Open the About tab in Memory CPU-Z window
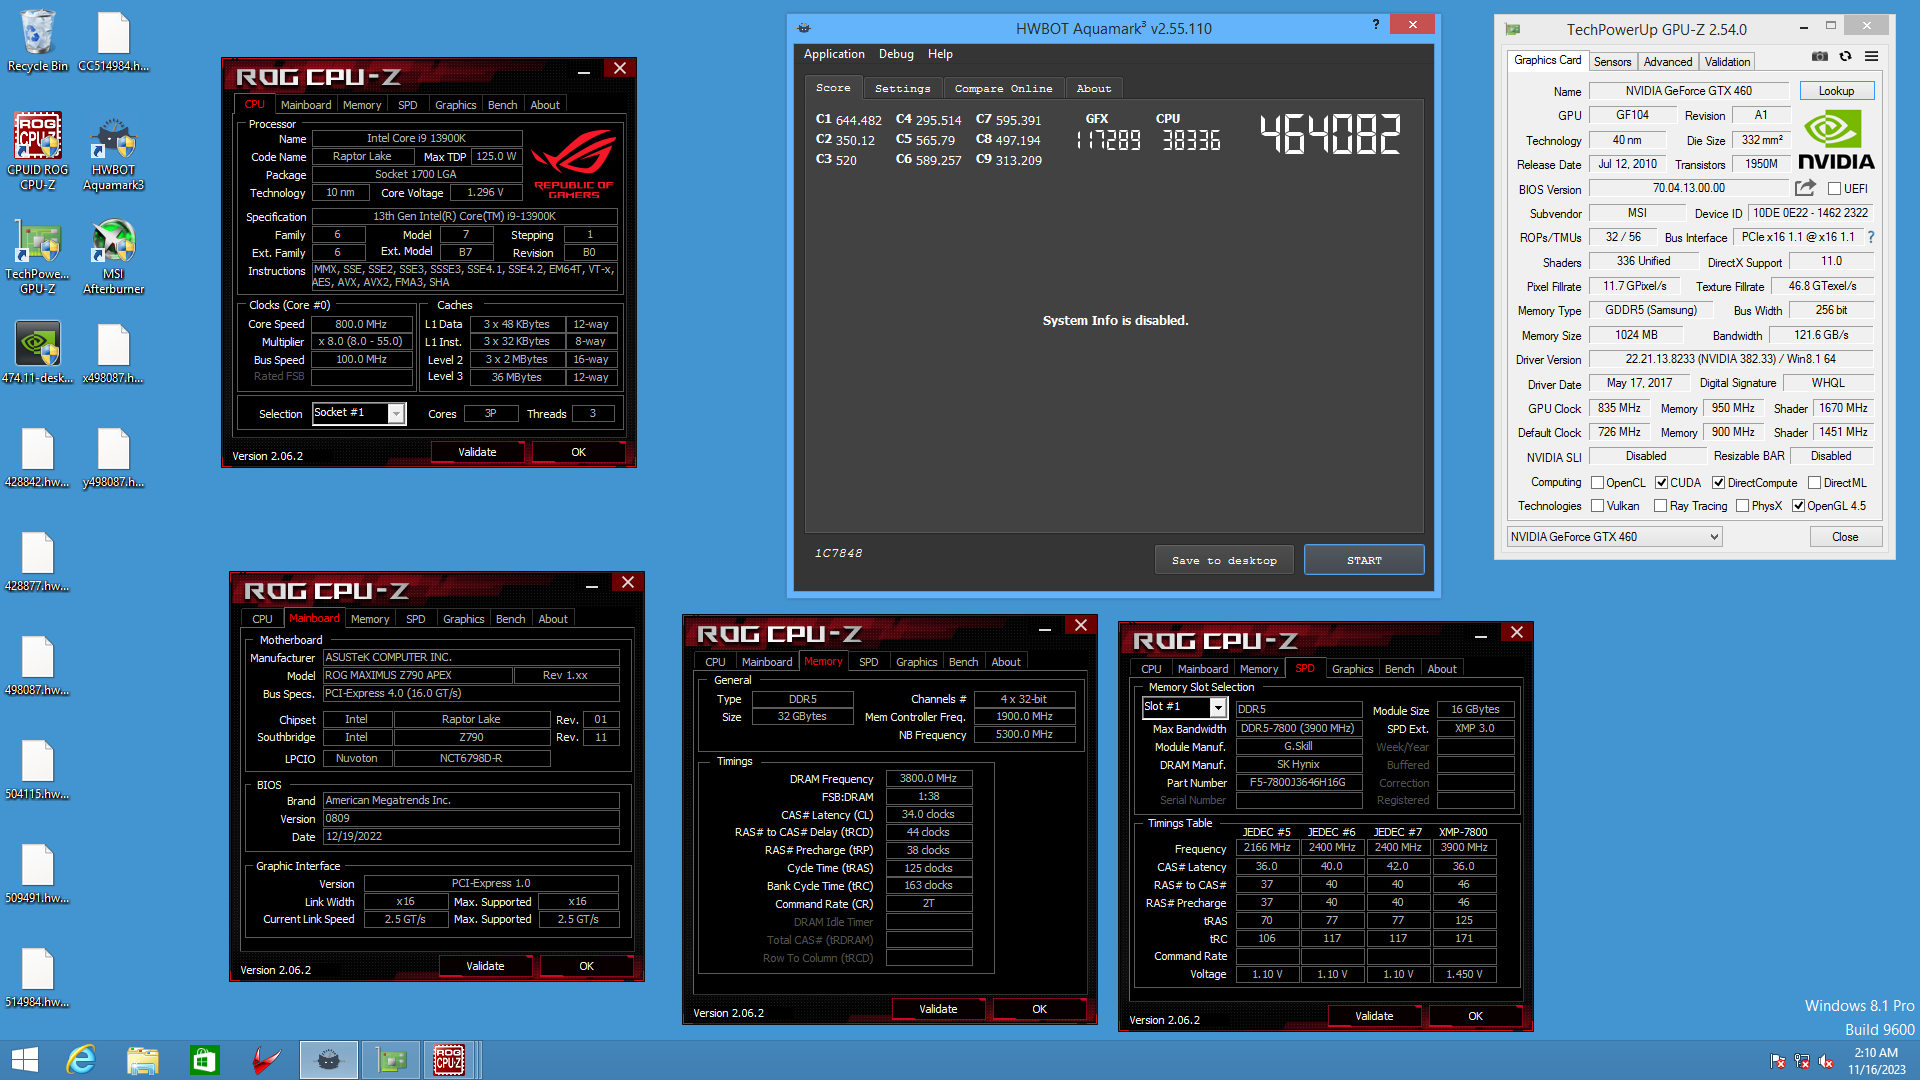The width and height of the screenshot is (1920, 1080). [x=1006, y=662]
